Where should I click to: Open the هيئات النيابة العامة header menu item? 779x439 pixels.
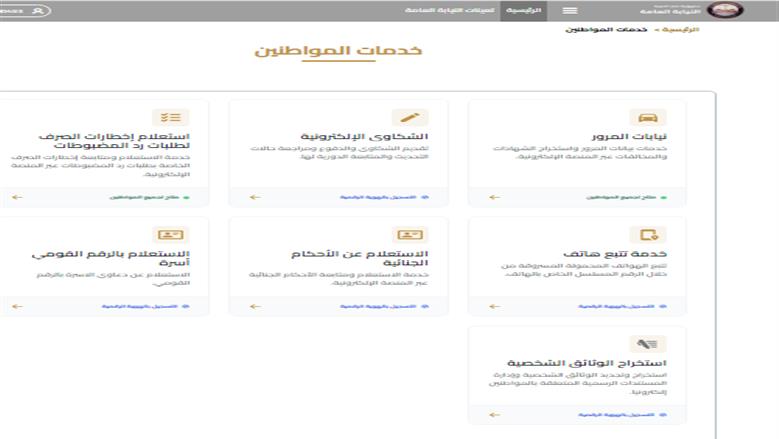(450, 10)
